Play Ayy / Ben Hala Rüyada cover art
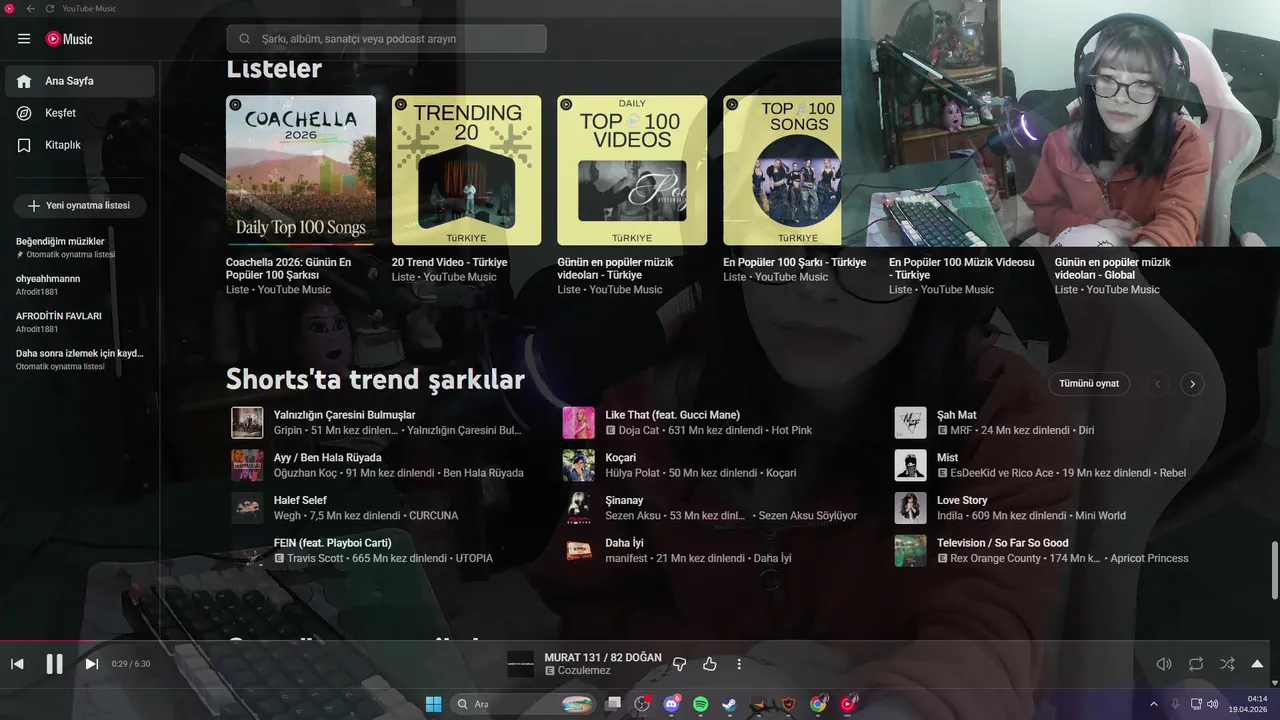Image resolution: width=1280 pixels, height=720 pixels. (247, 465)
